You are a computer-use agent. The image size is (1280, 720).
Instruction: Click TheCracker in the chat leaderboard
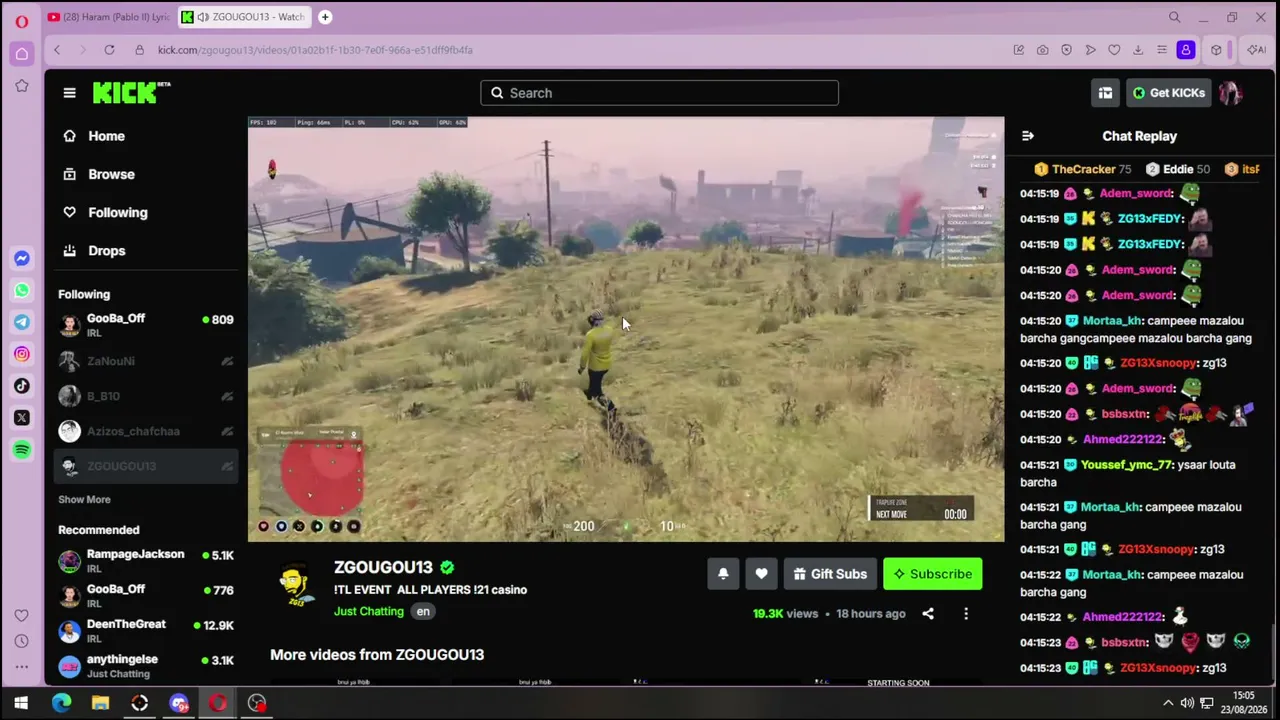pos(1083,170)
